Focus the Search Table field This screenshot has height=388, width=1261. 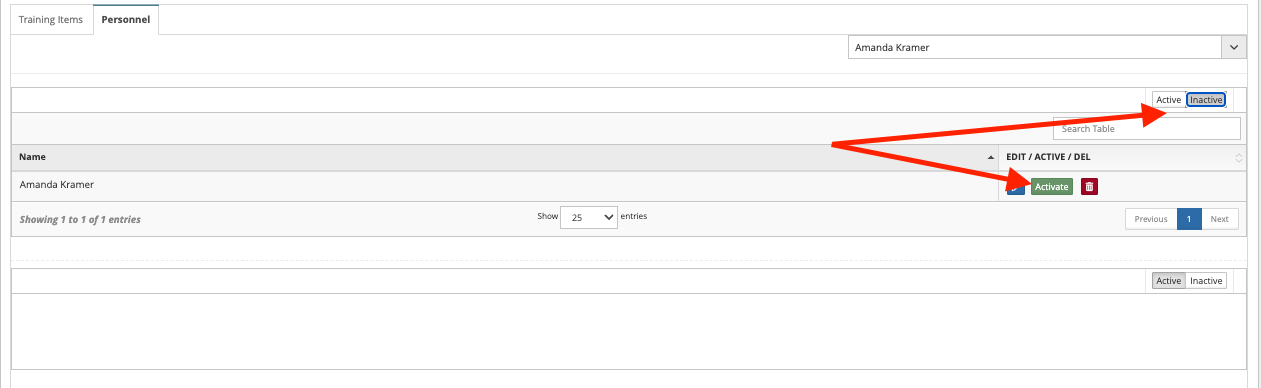point(1147,128)
